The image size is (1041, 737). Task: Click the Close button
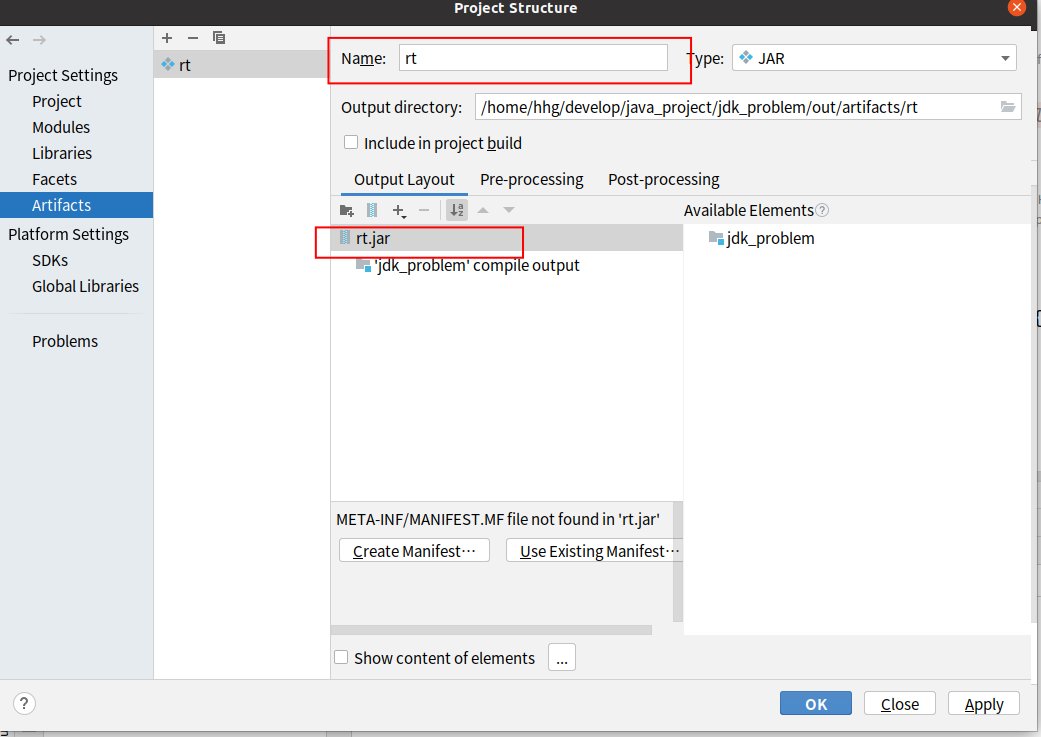(900, 703)
